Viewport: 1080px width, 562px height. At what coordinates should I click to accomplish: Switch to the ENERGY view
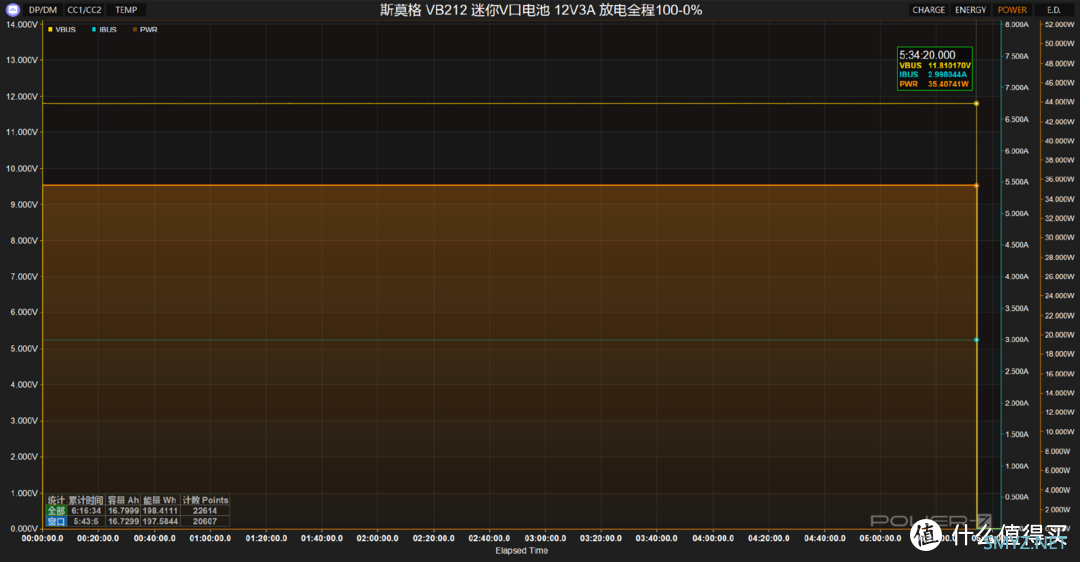tap(970, 10)
